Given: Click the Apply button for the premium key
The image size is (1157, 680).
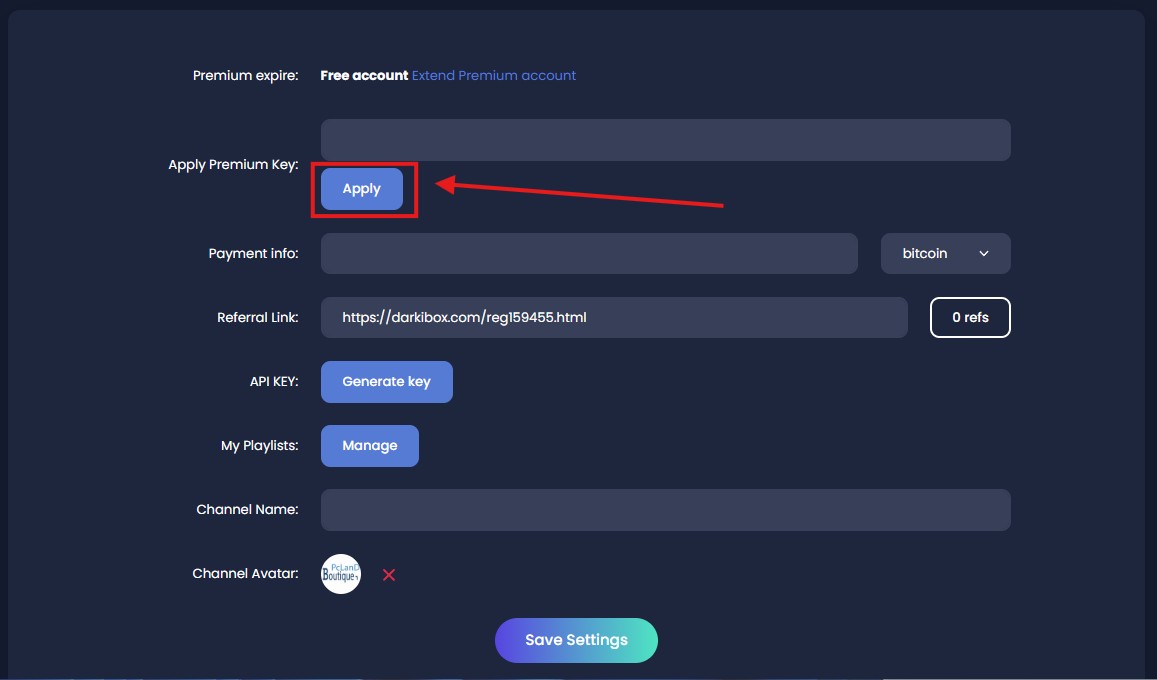Looking at the screenshot, I should point(362,188).
